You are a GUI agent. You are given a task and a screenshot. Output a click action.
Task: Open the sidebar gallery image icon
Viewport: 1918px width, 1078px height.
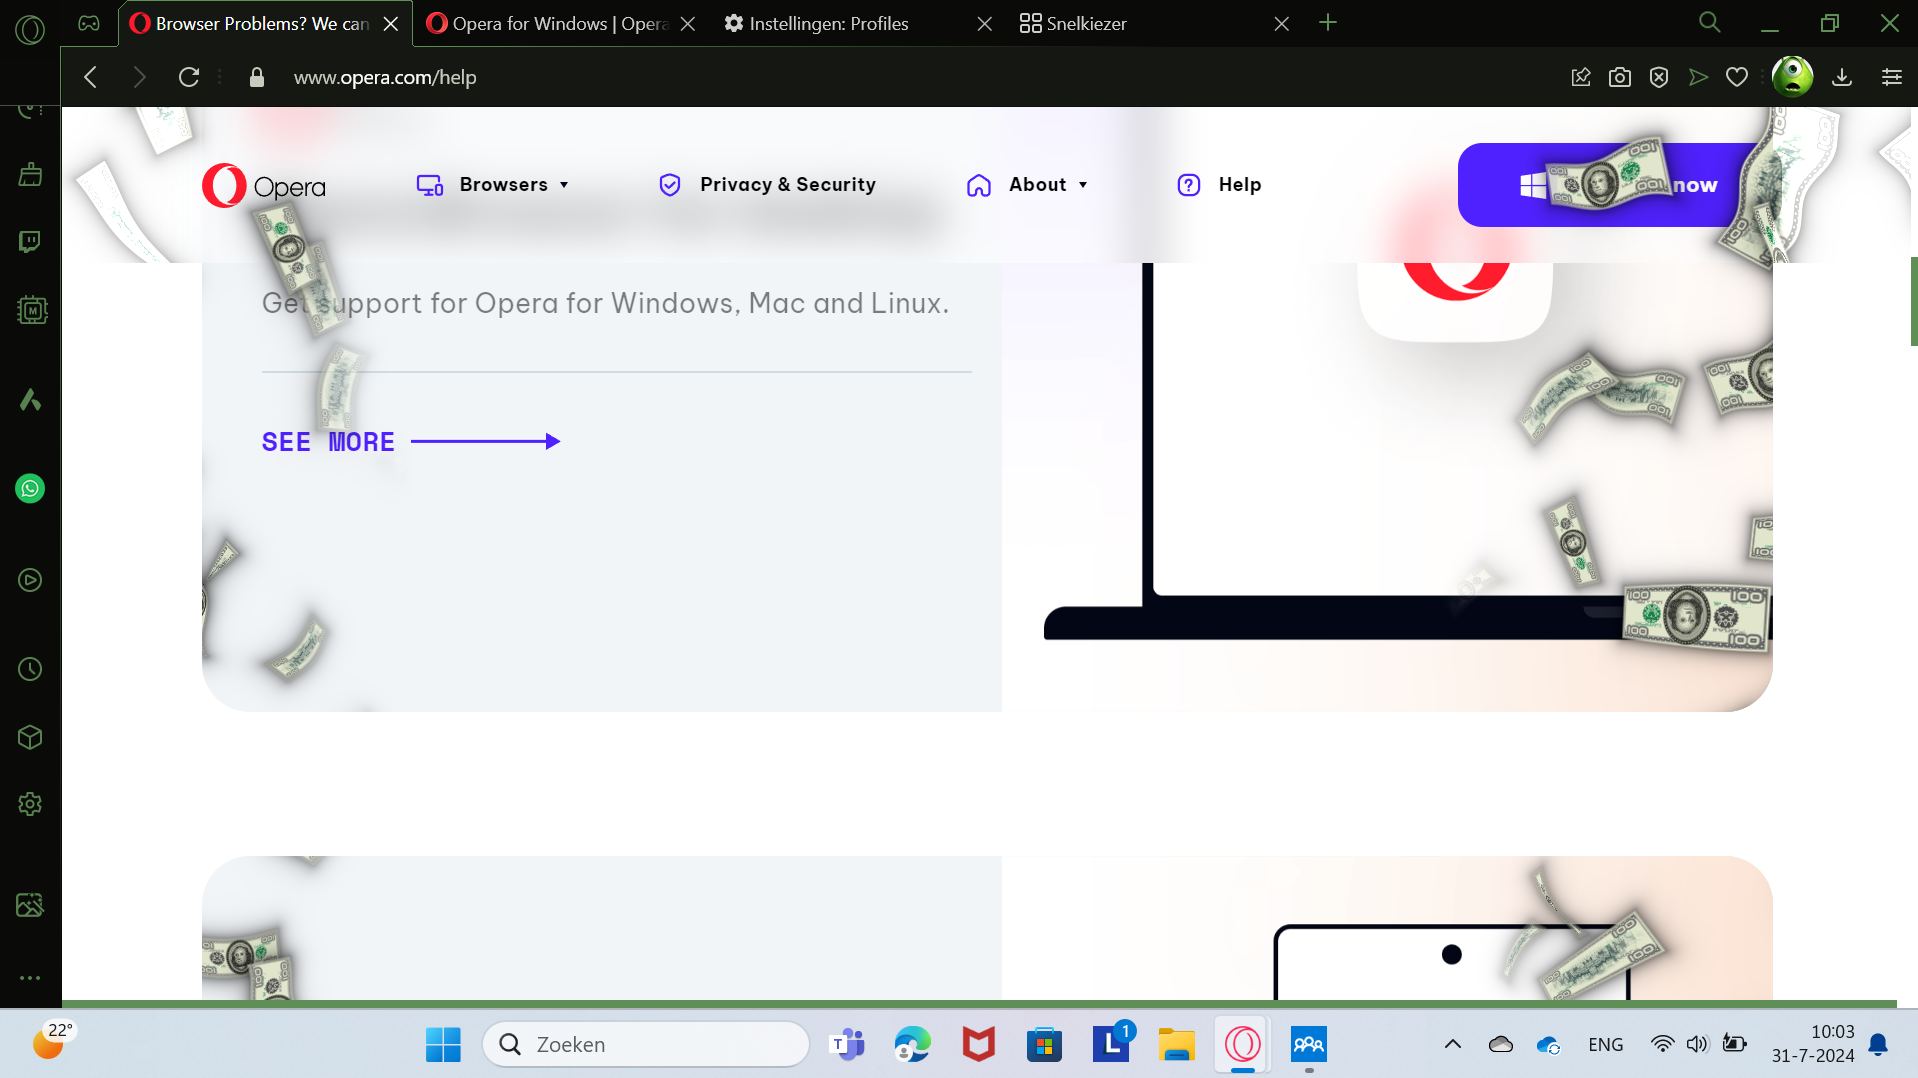coord(30,905)
